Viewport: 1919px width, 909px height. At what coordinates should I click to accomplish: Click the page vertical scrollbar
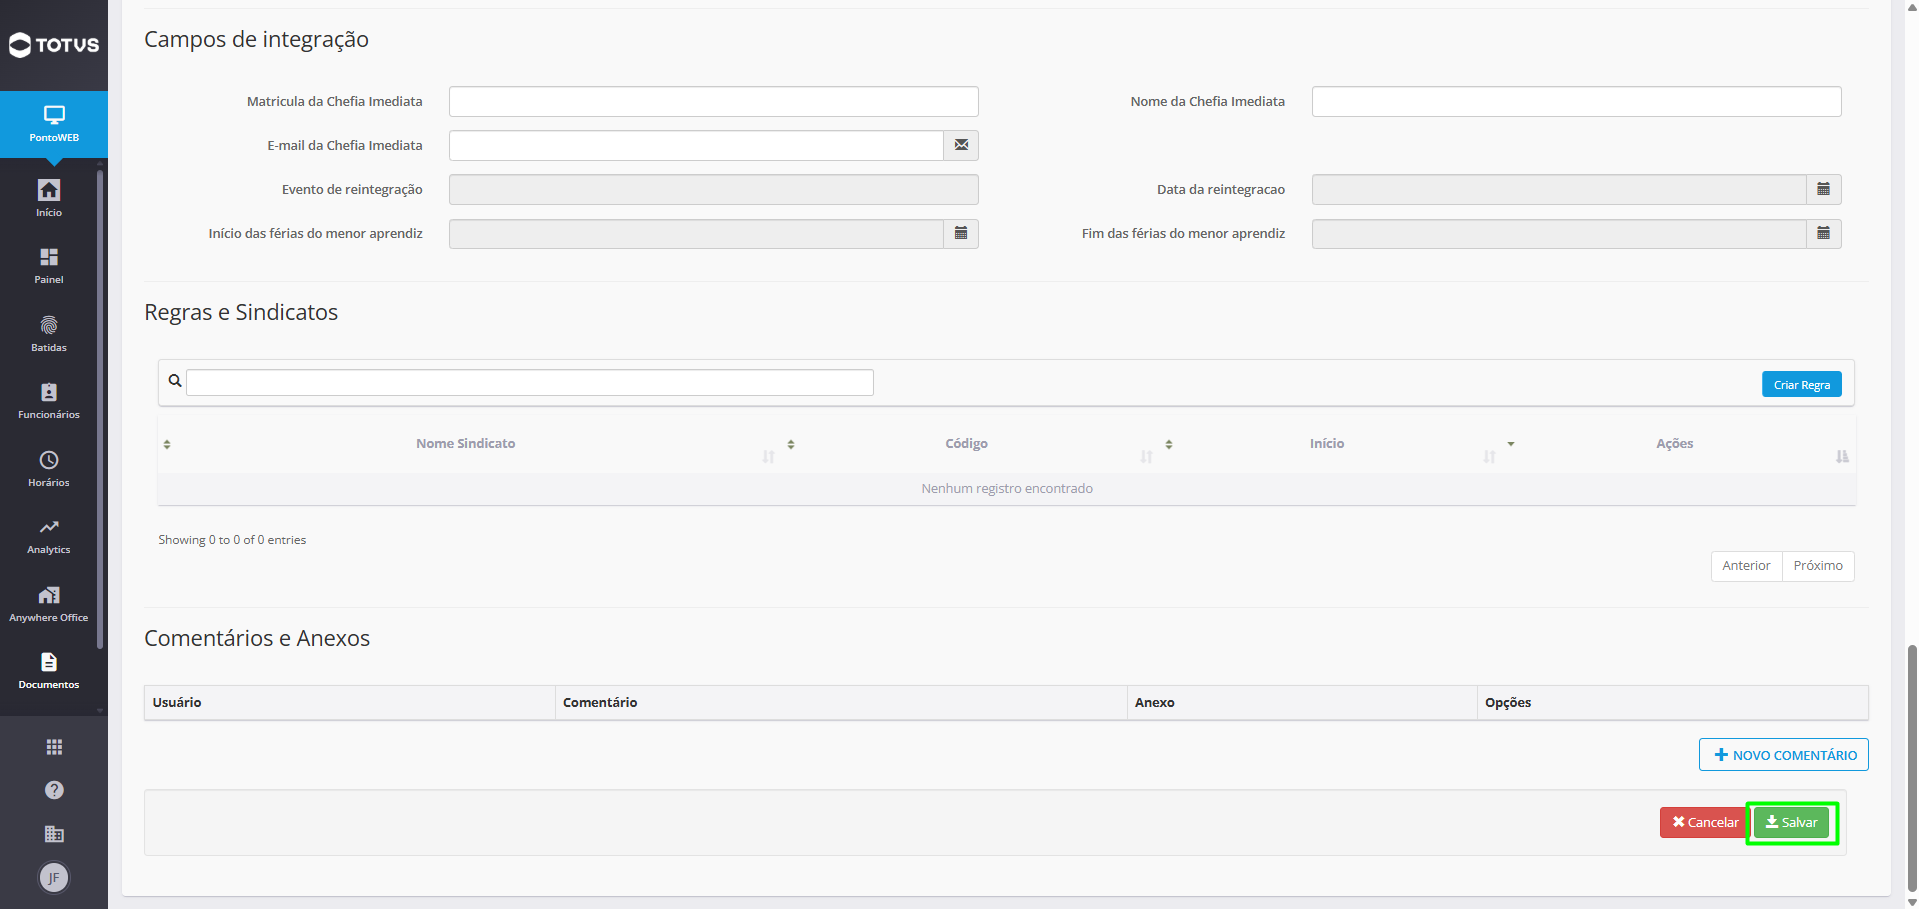[x=1912, y=768]
